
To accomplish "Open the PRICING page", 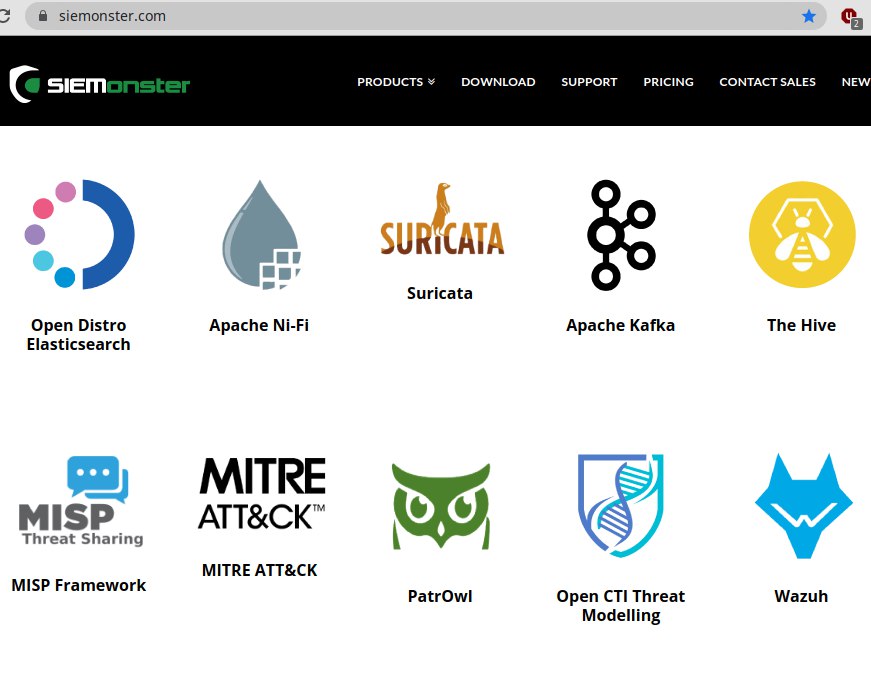I will [x=668, y=82].
